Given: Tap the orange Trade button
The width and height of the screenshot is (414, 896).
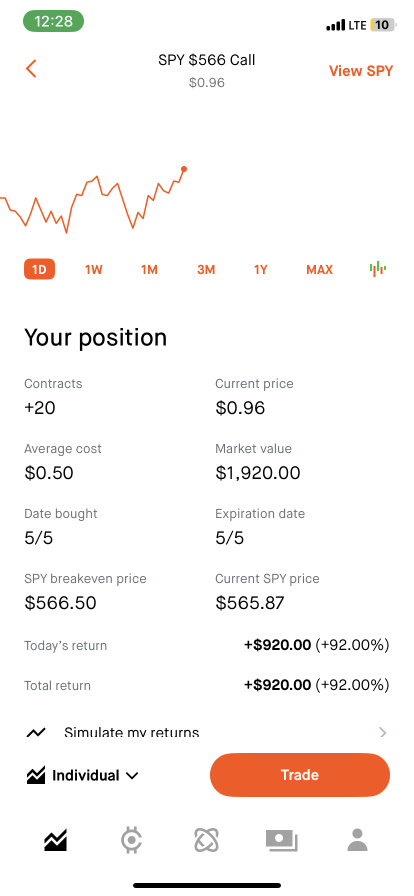Looking at the screenshot, I should pos(300,775).
